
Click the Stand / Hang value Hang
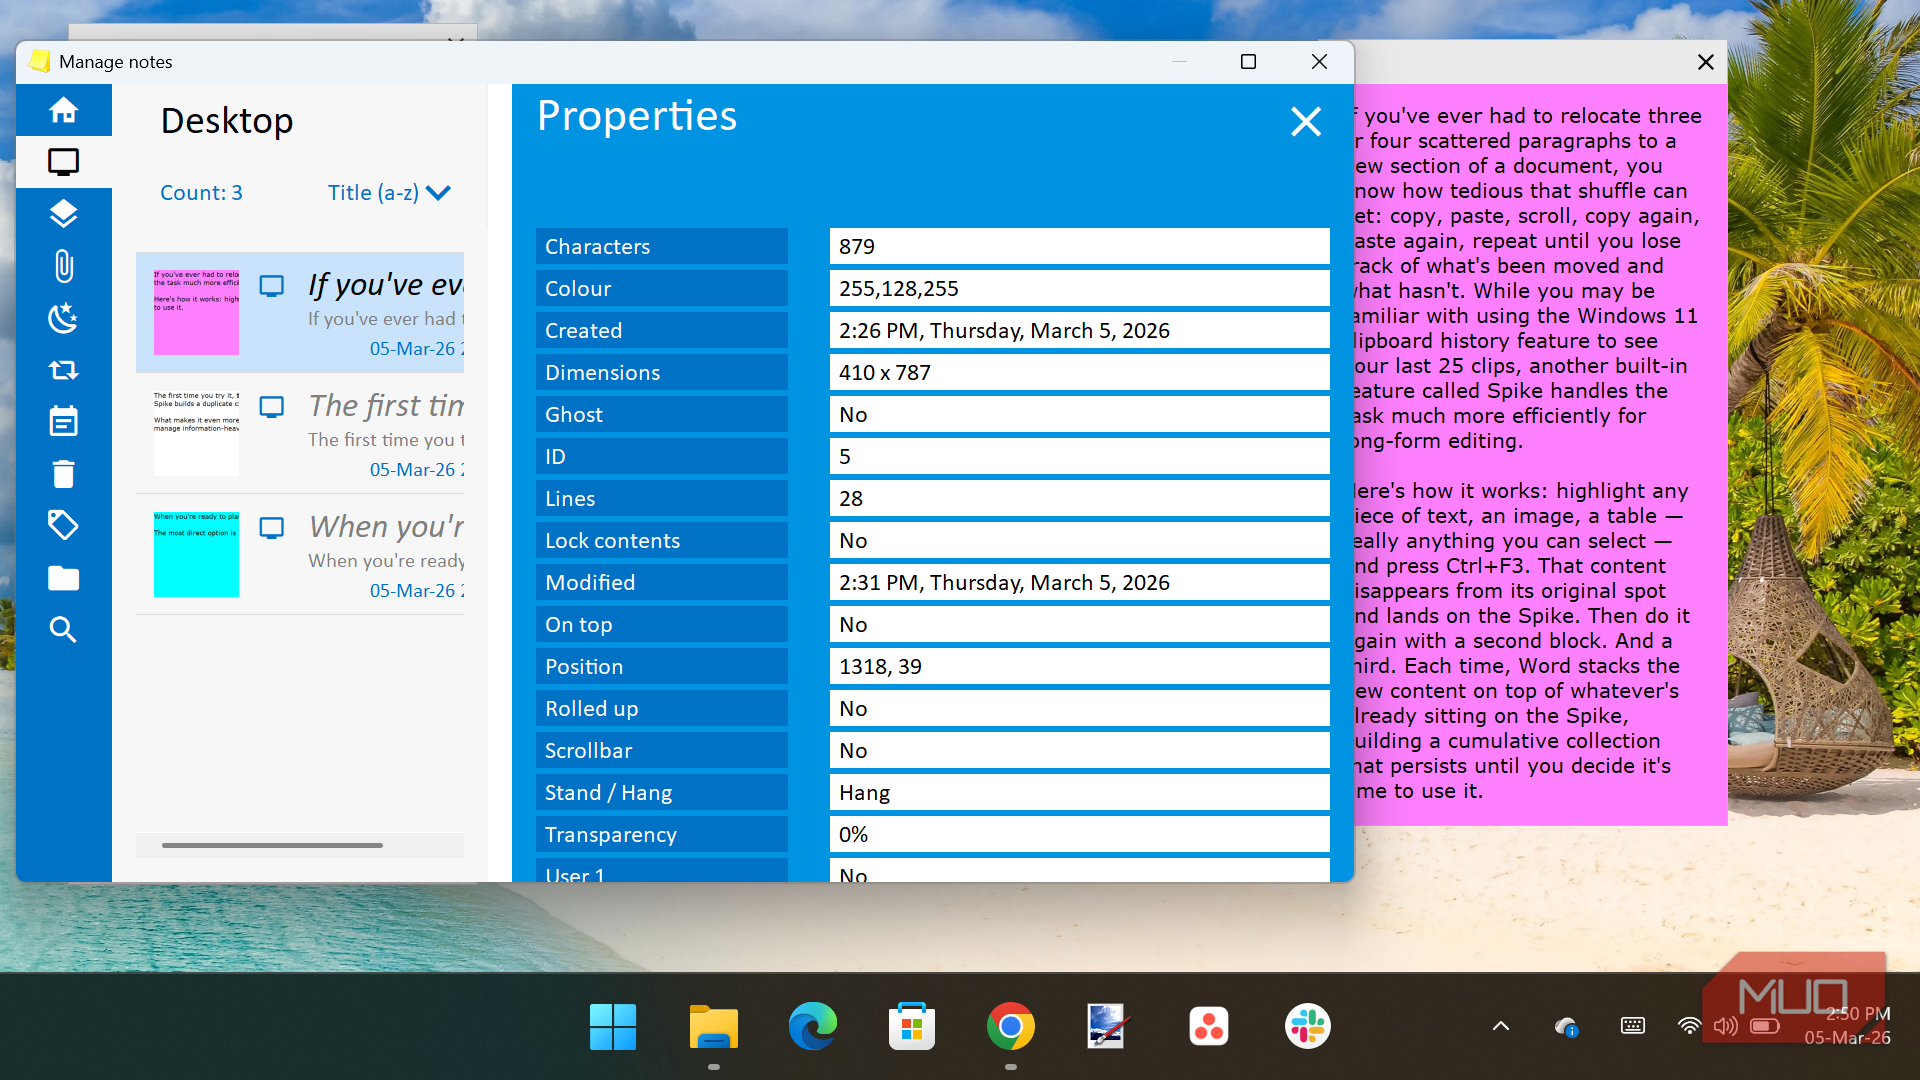click(1079, 793)
